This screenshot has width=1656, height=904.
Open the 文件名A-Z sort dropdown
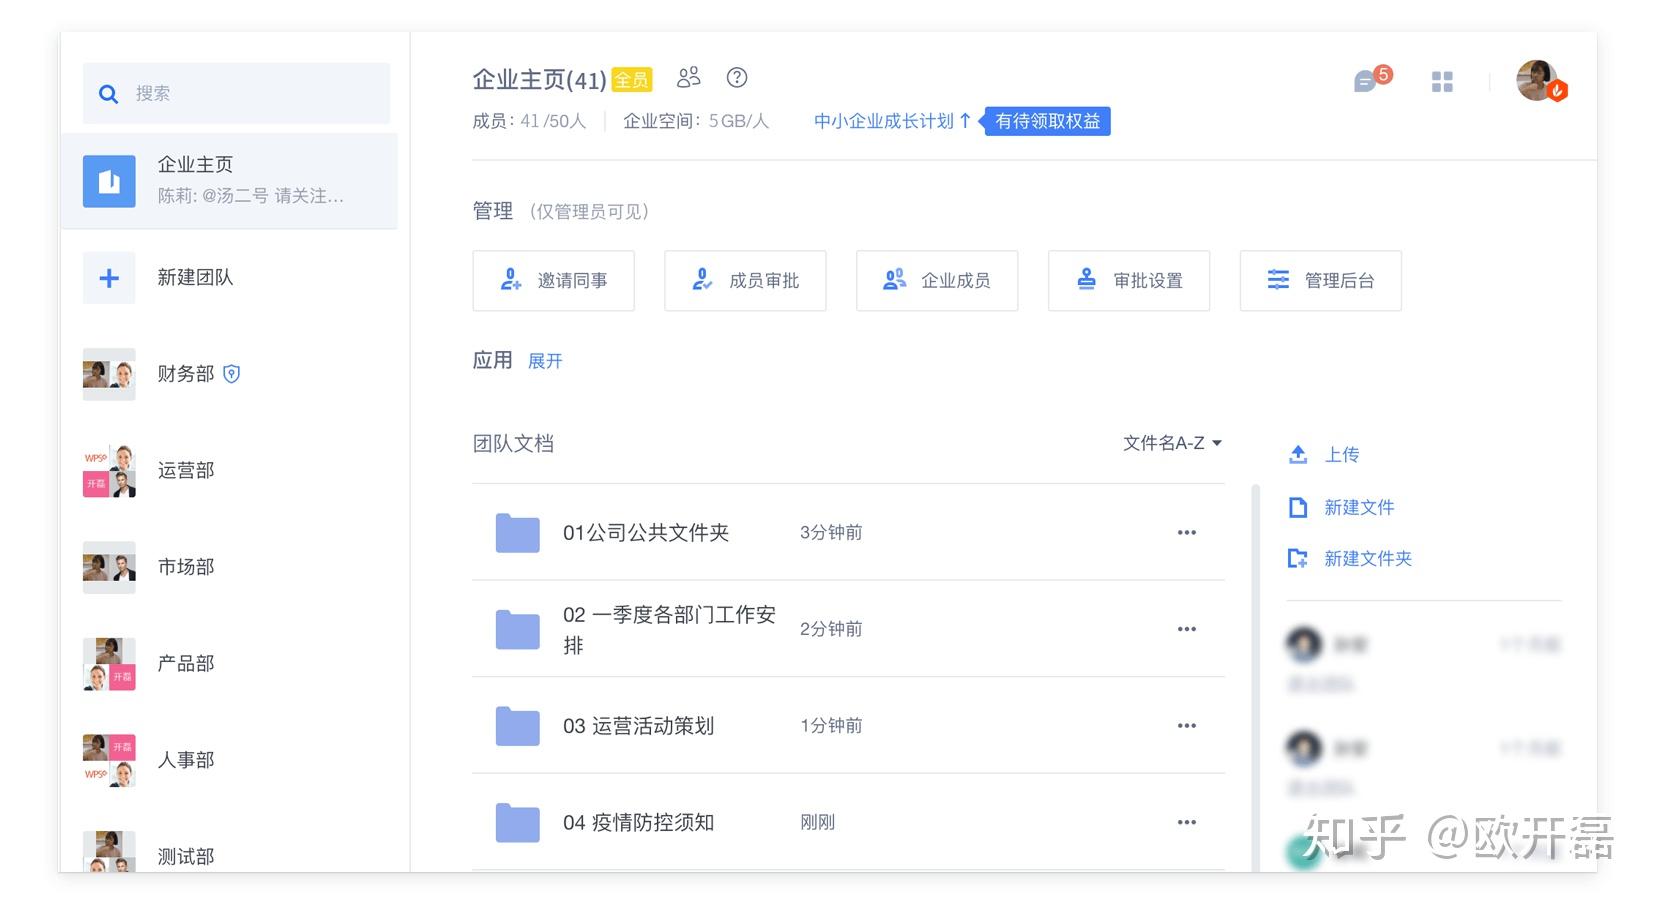coord(1172,442)
